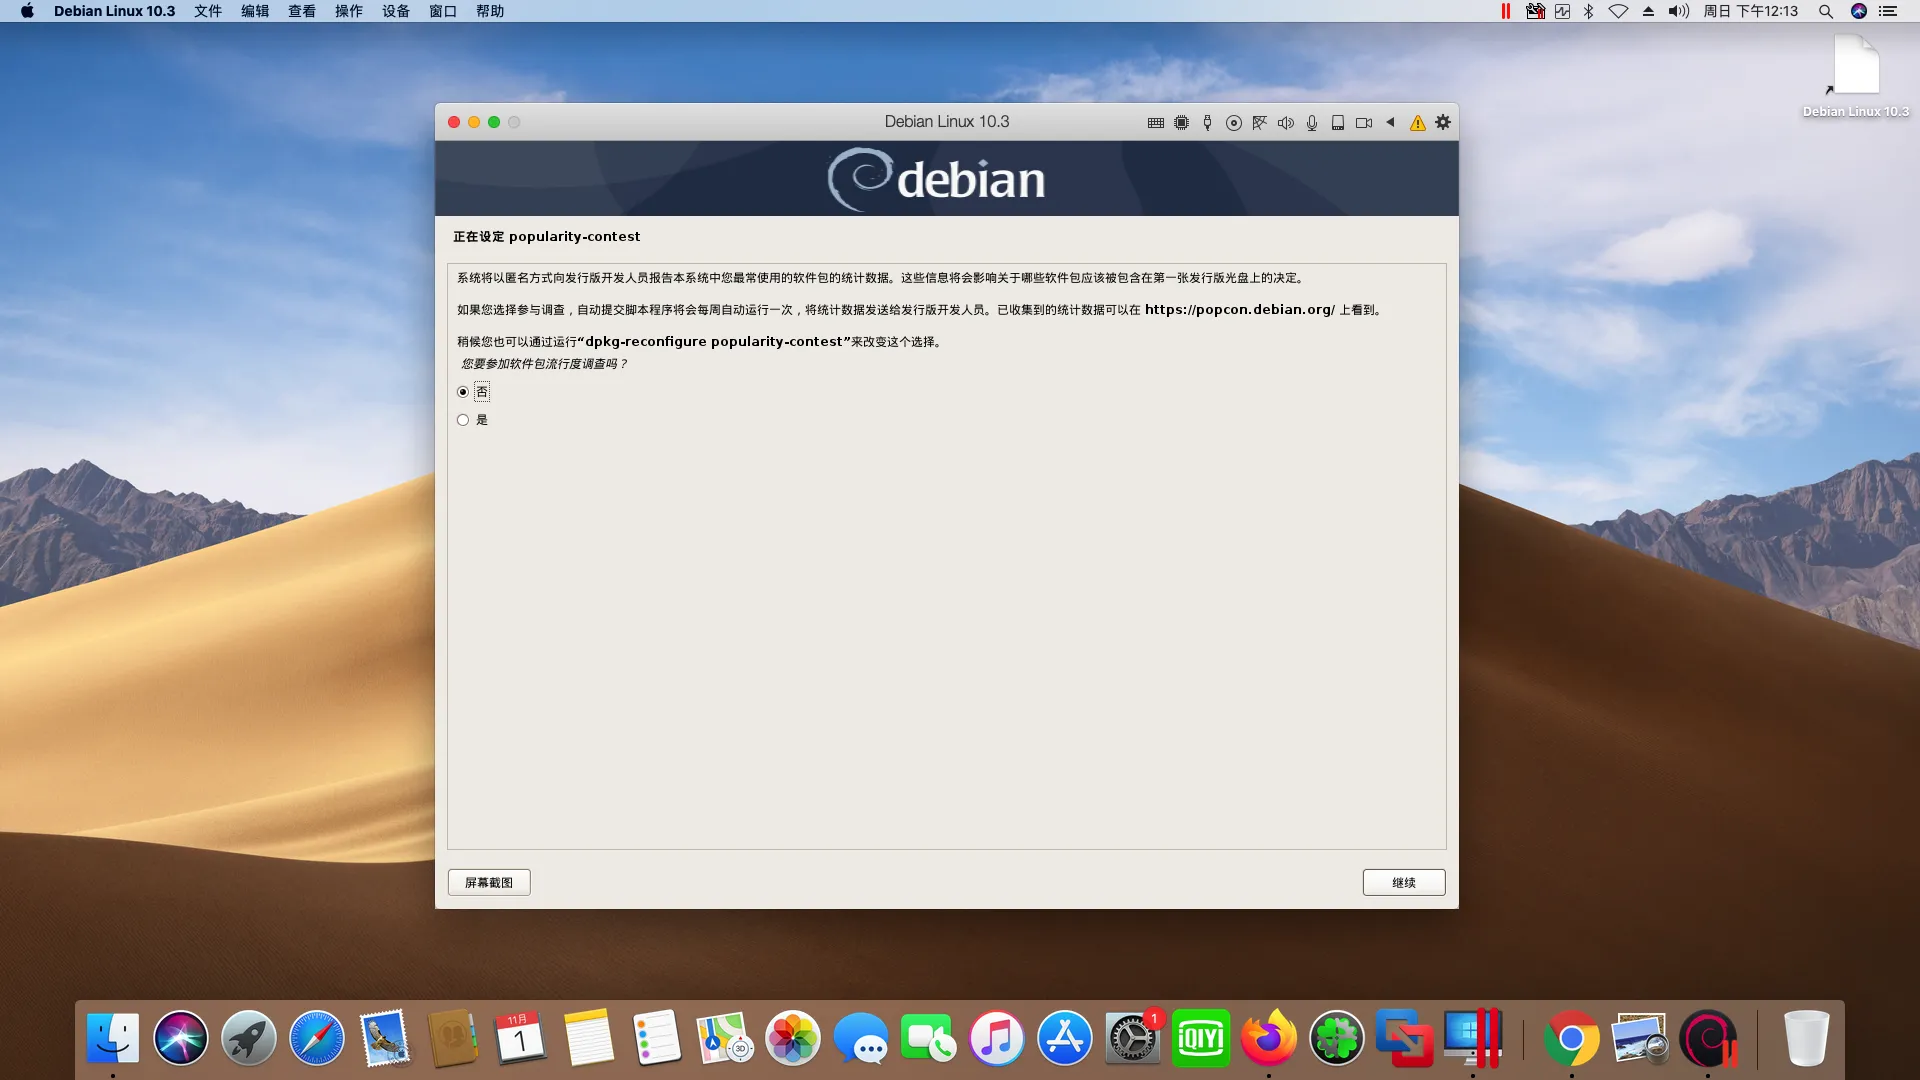Open the hard disk icon in VM toolbar

[x=1338, y=122]
